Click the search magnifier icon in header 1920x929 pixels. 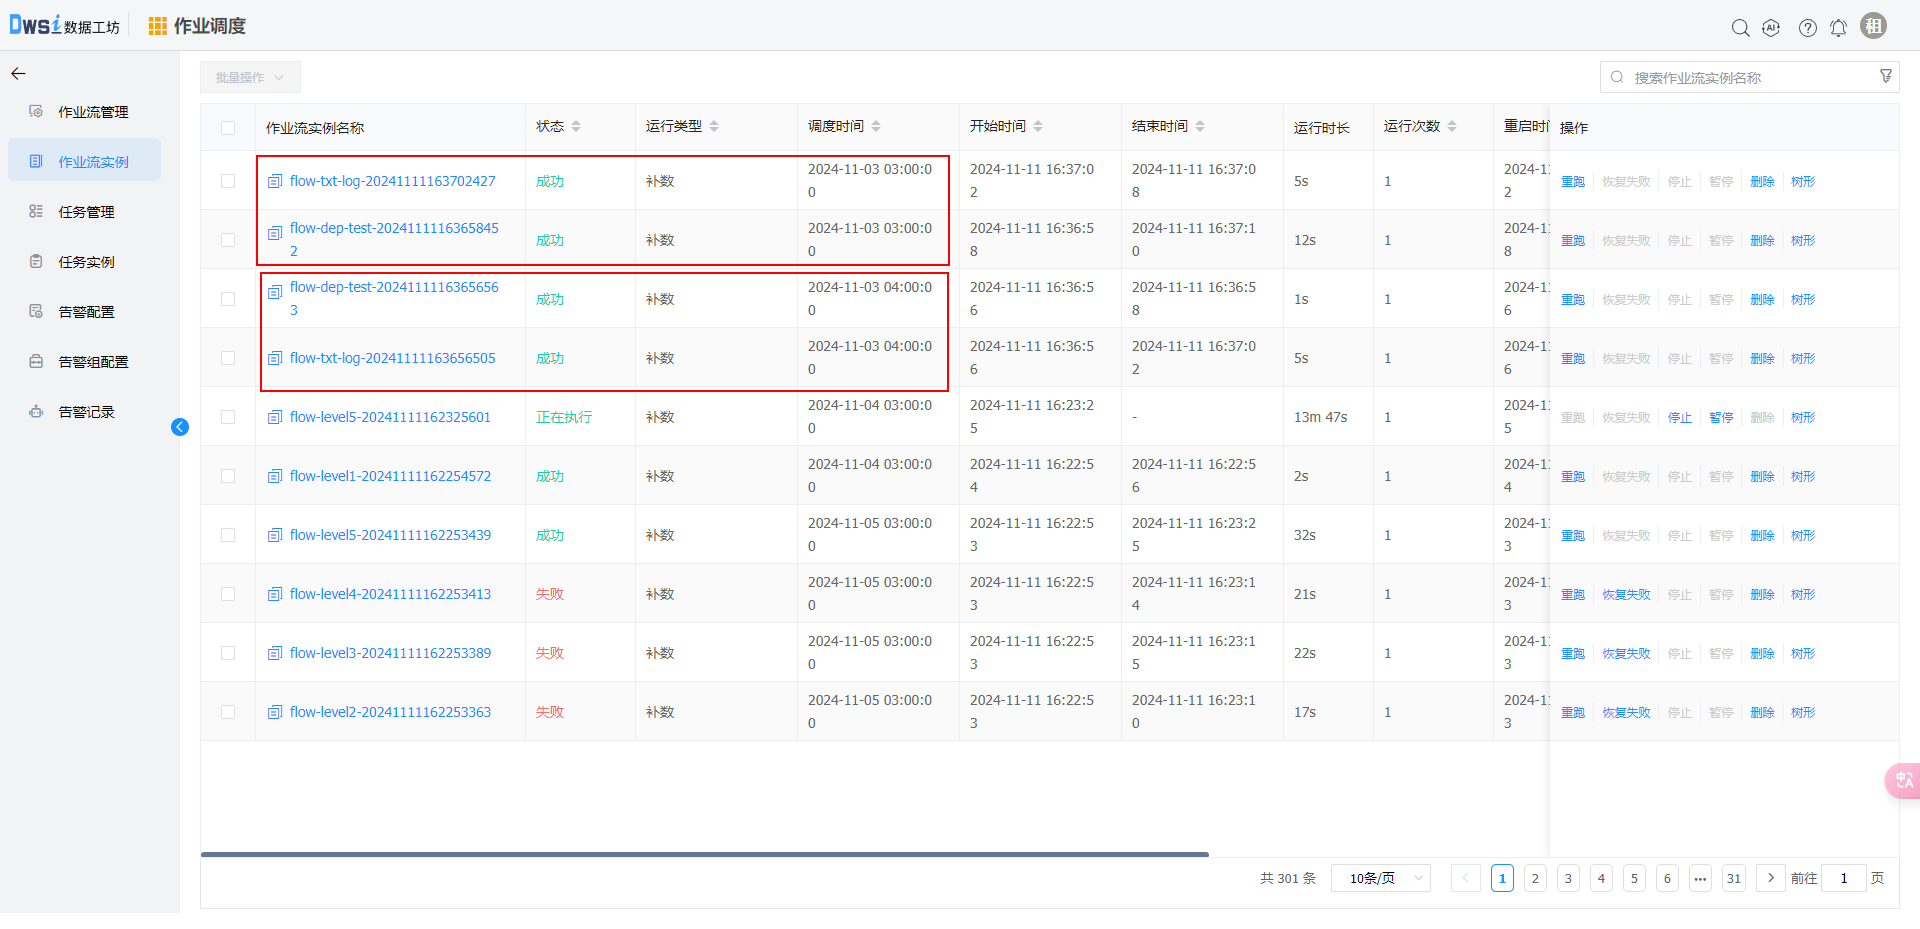[1740, 28]
